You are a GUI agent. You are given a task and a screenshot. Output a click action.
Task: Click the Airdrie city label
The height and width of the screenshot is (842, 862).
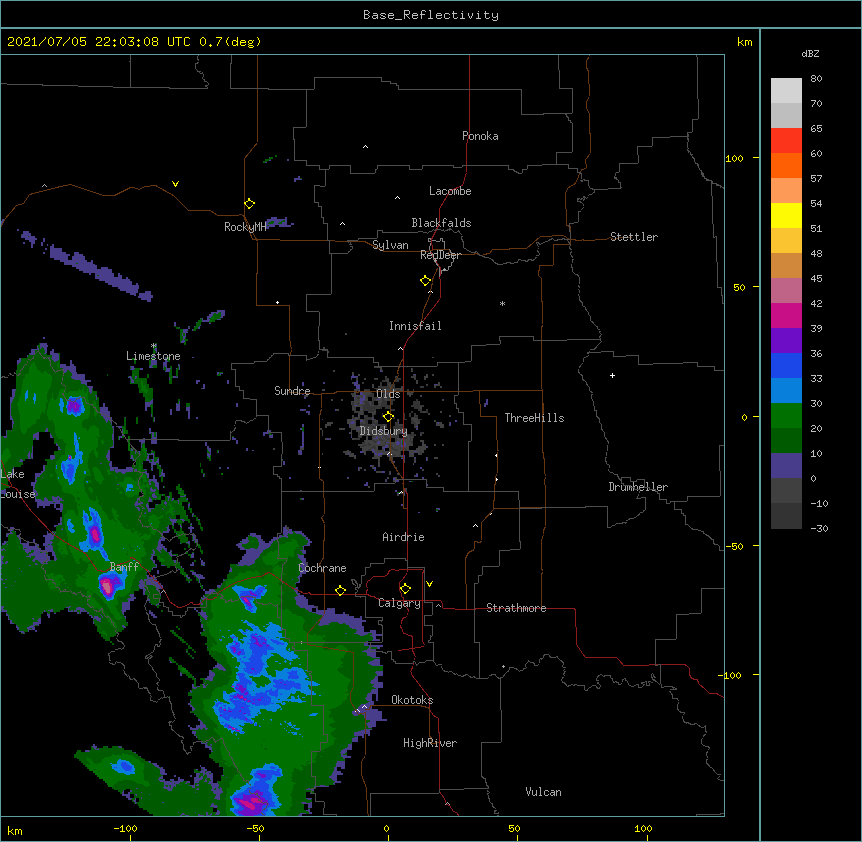[x=404, y=537]
